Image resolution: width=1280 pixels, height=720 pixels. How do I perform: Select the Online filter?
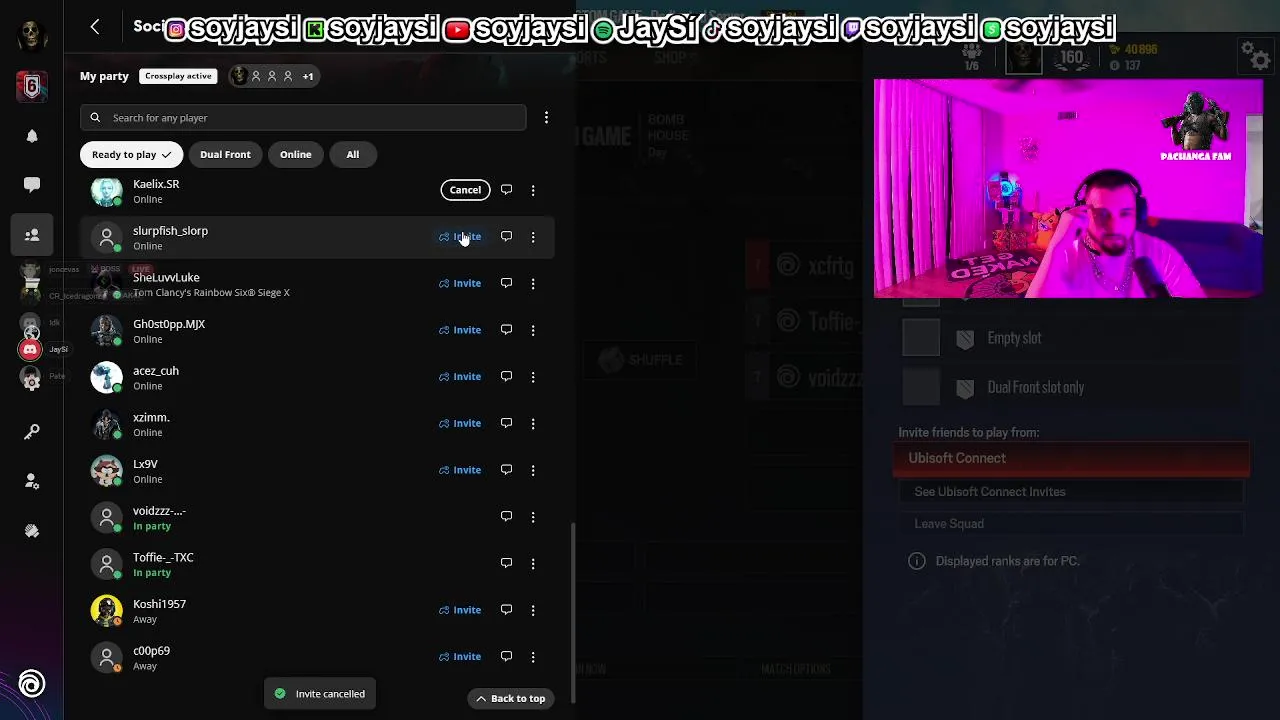[296, 154]
